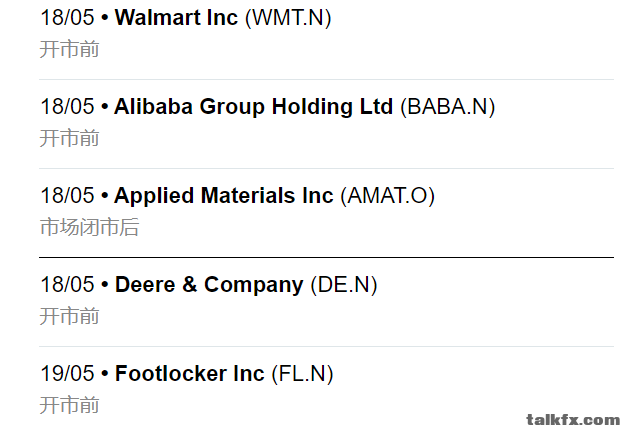625x431 pixels.
Task: Open the Walmart Inc company name
Action: click(x=176, y=18)
